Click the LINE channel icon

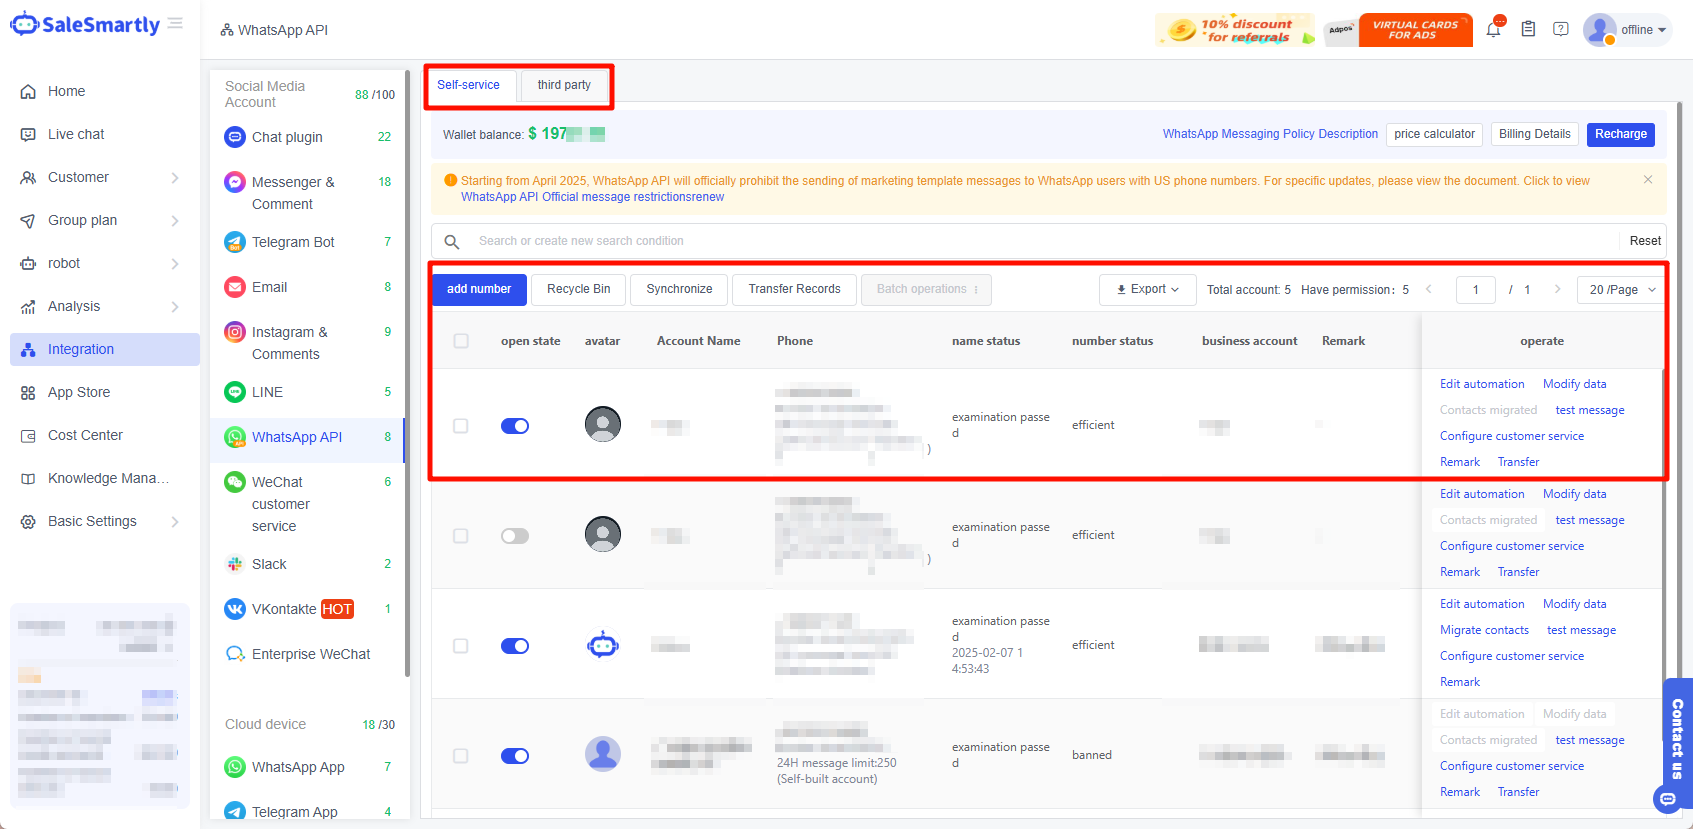(x=235, y=392)
